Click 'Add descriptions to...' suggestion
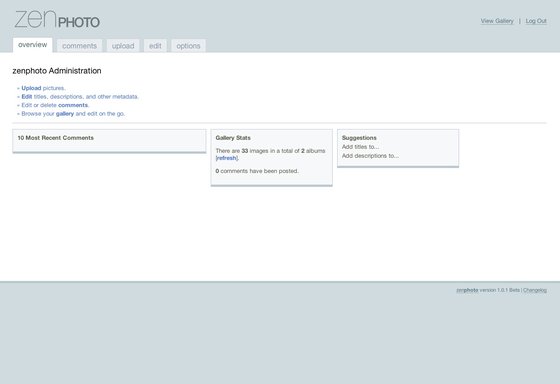 370,156
